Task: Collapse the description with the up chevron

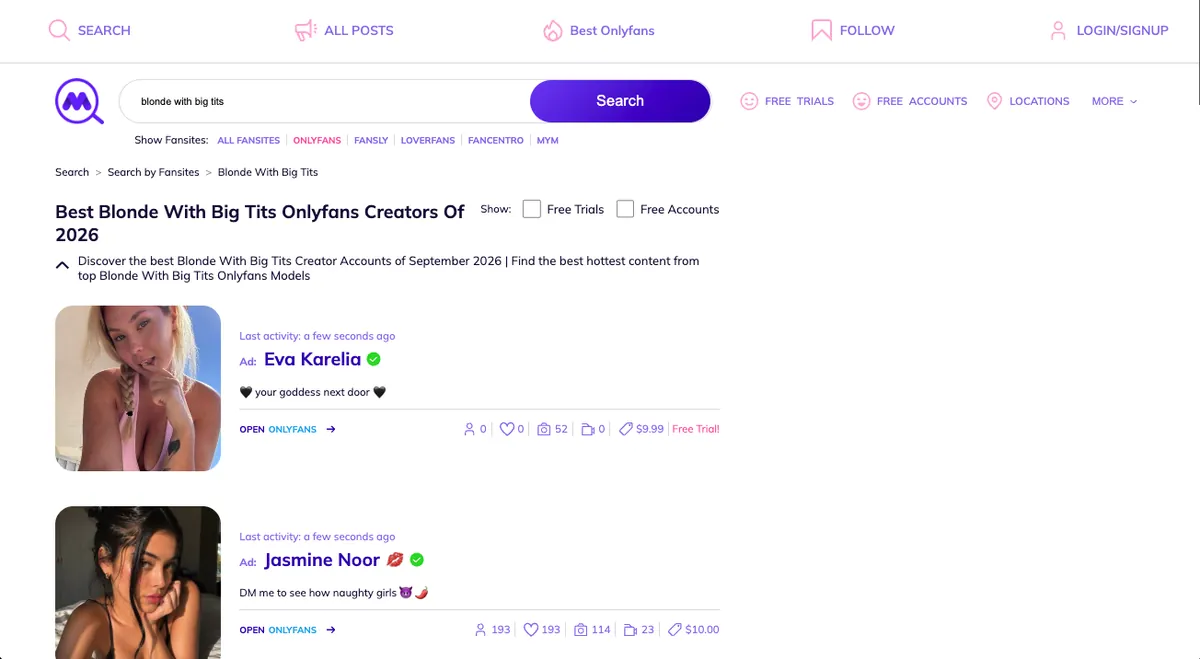Action: [62, 266]
